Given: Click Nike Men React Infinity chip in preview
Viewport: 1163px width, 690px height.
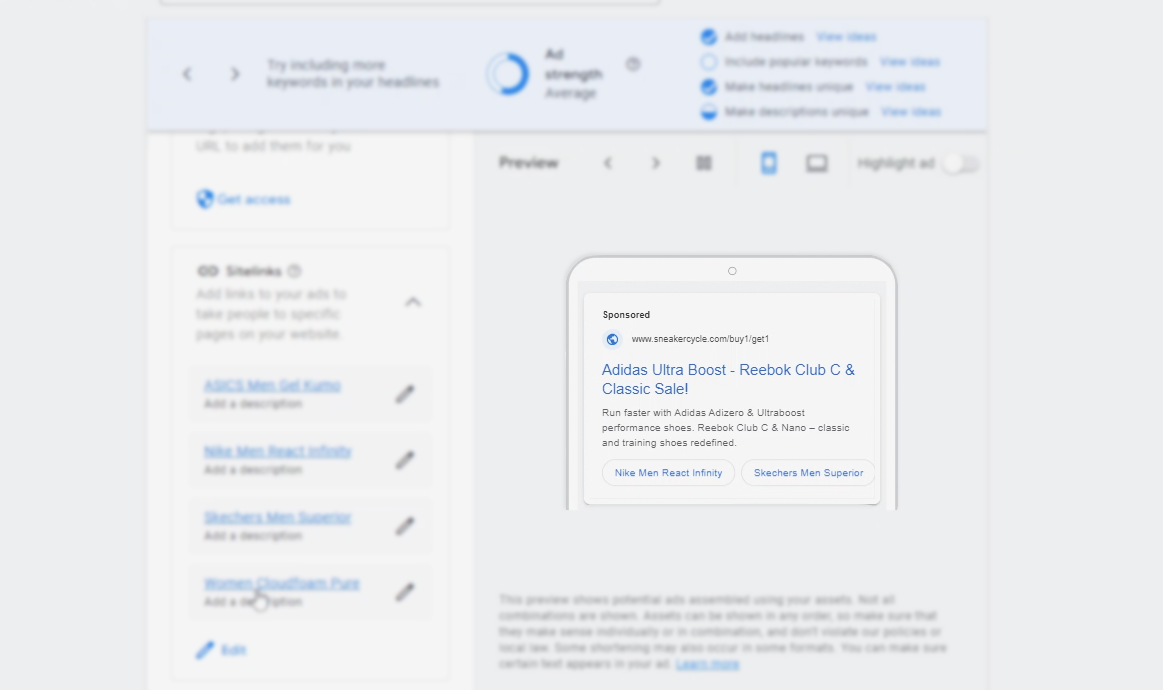Looking at the screenshot, I should (x=668, y=473).
